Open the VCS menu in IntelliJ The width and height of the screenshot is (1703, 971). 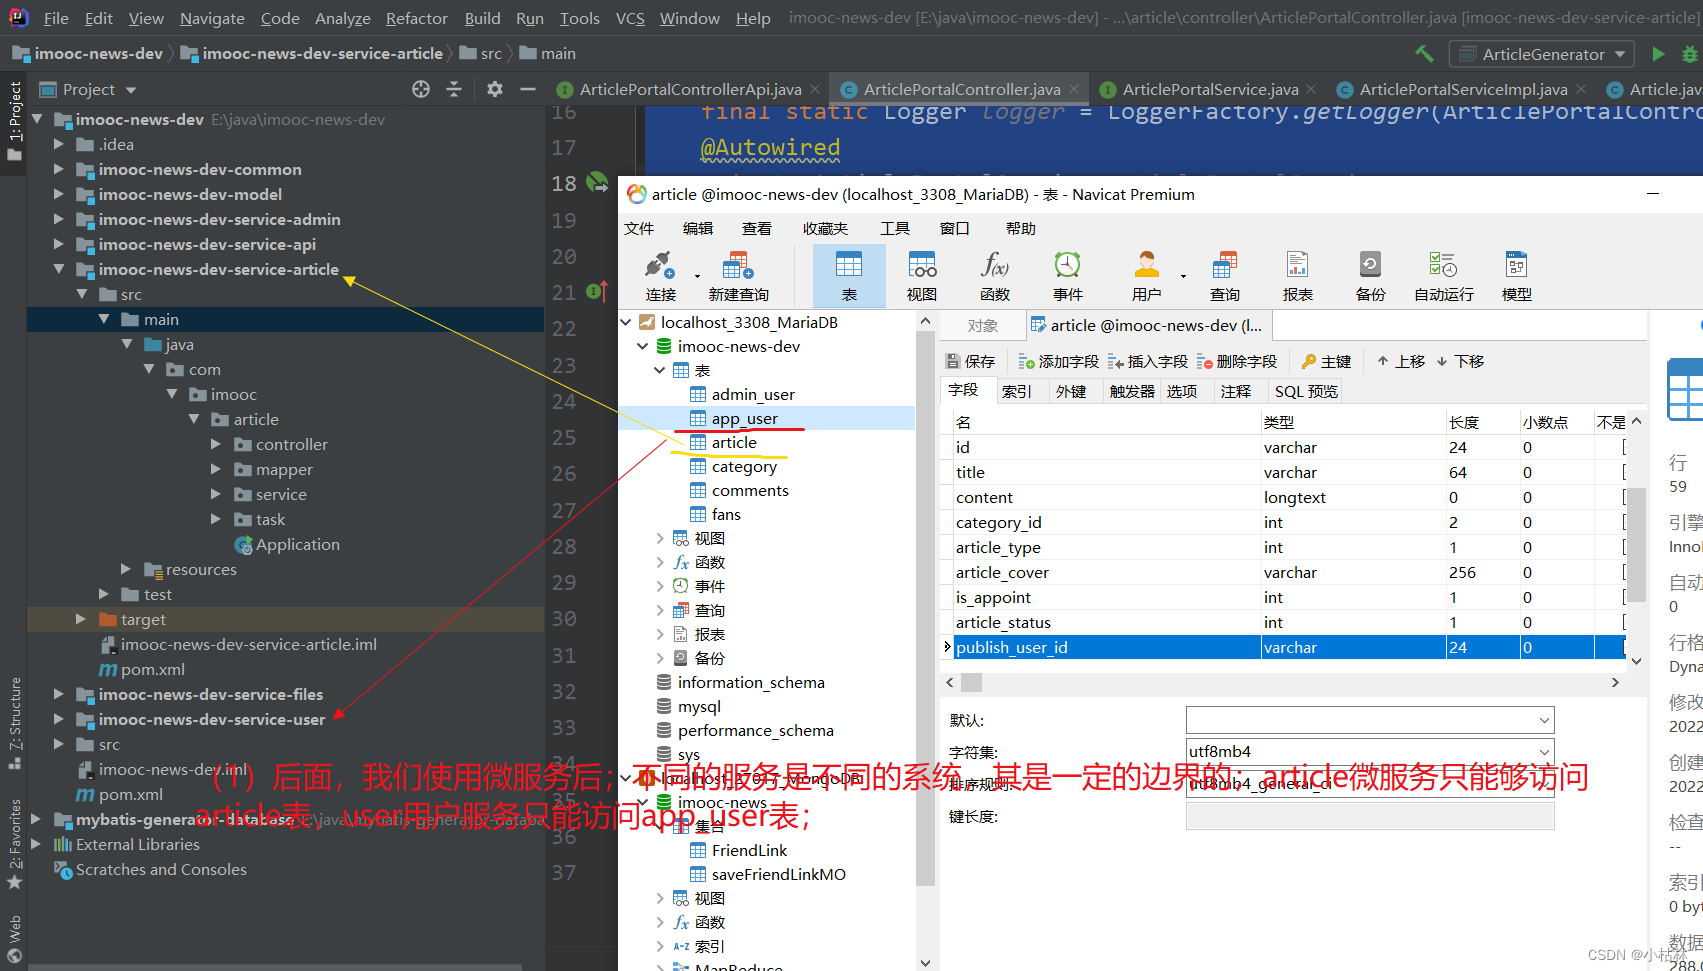[630, 18]
